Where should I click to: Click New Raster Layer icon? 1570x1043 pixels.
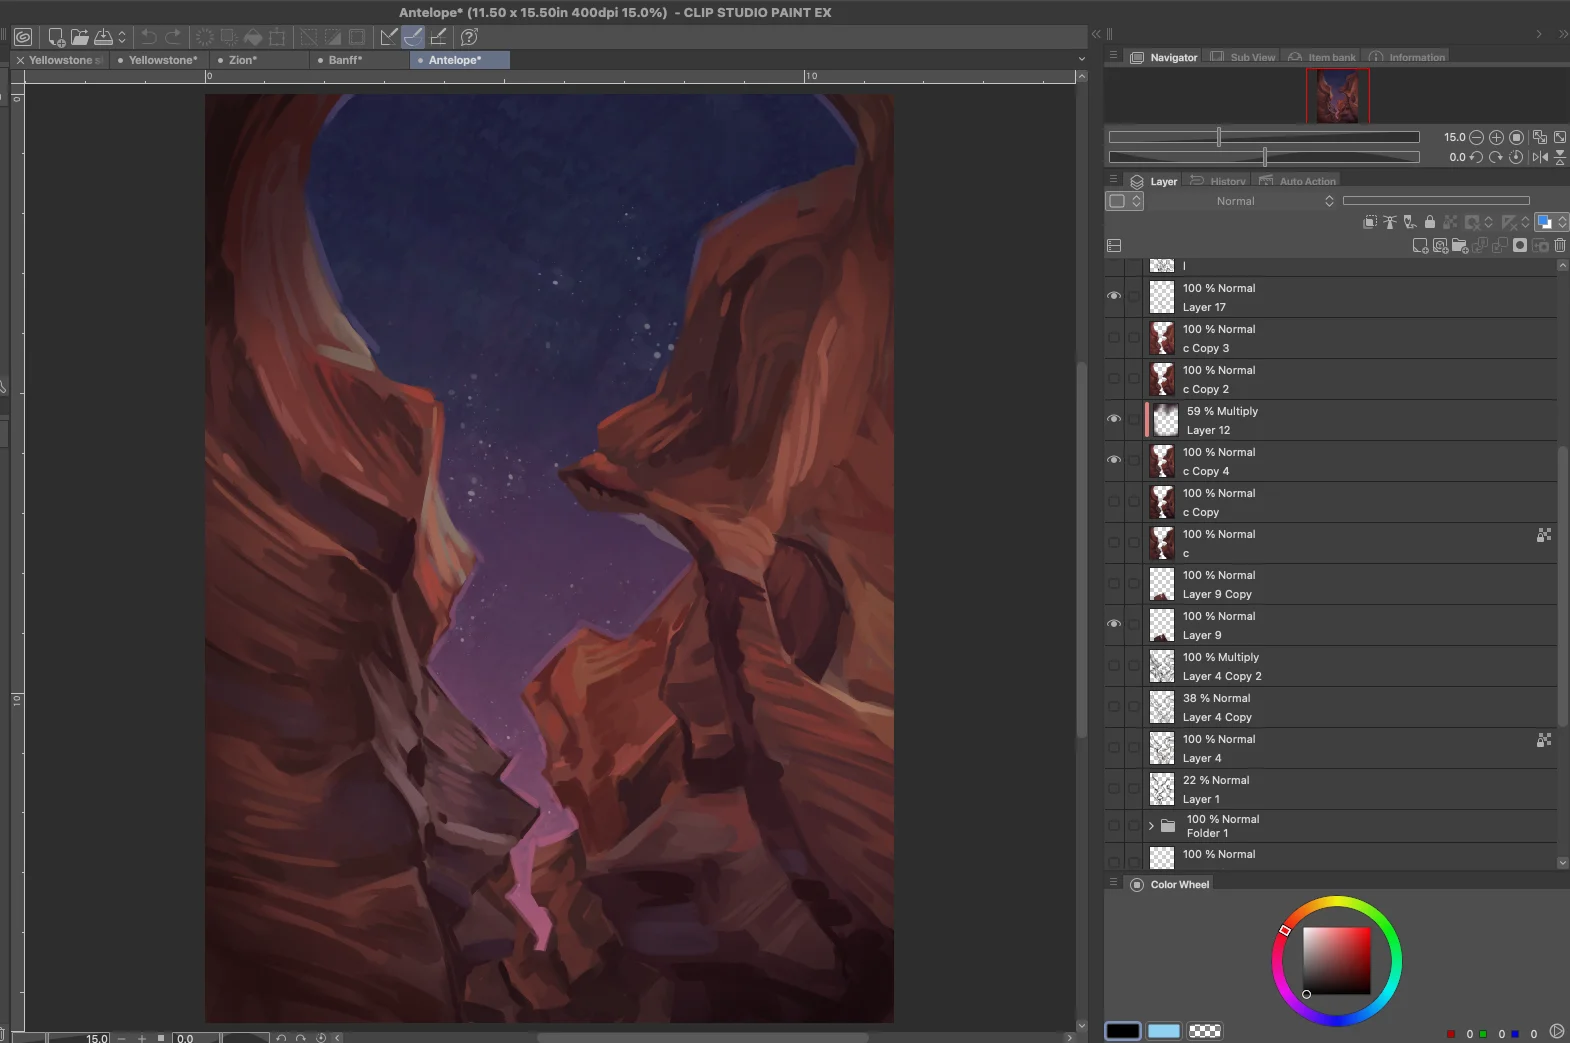point(1420,246)
